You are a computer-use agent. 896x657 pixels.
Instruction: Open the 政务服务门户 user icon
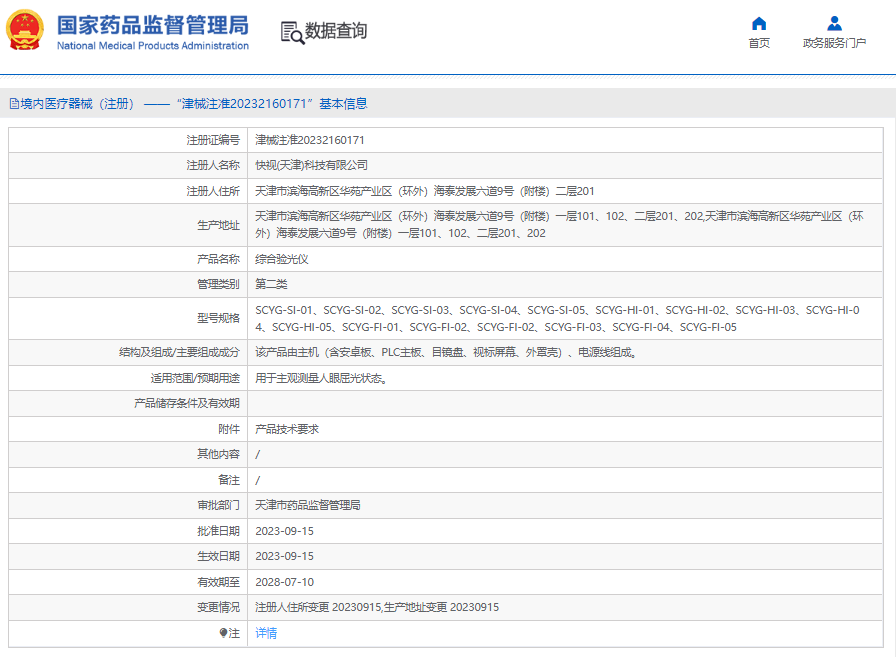834,23
